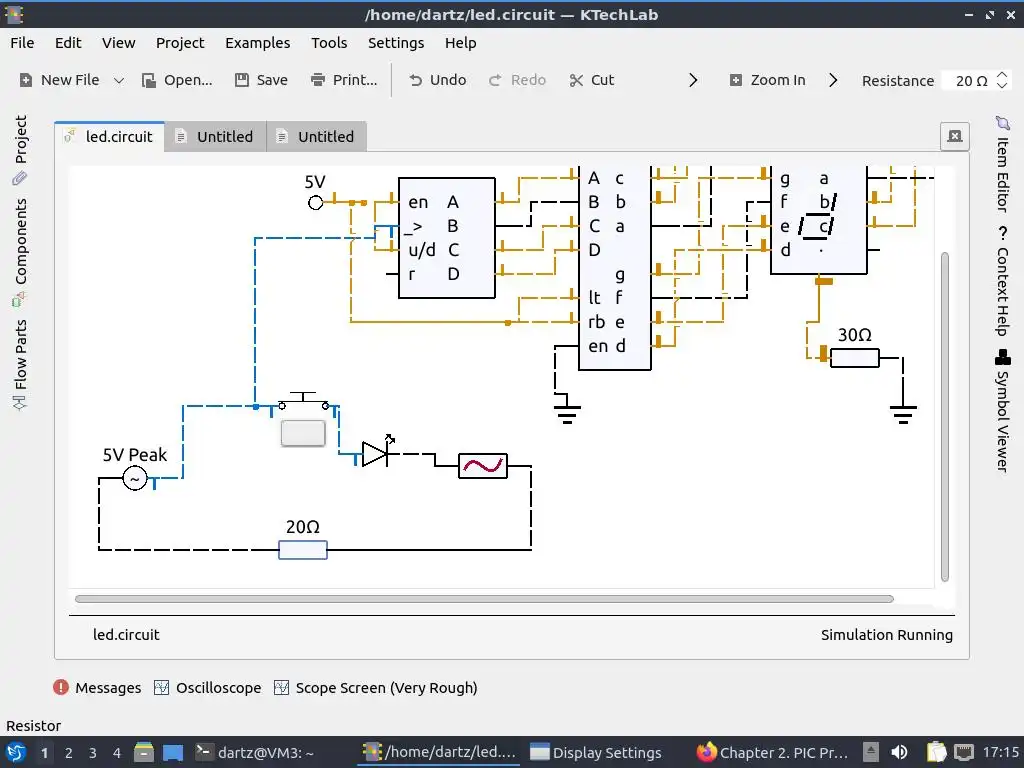The height and width of the screenshot is (768, 1024).
Task: Open dartz@VM3 terminal from taskbar
Action: click(x=255, y=753)
